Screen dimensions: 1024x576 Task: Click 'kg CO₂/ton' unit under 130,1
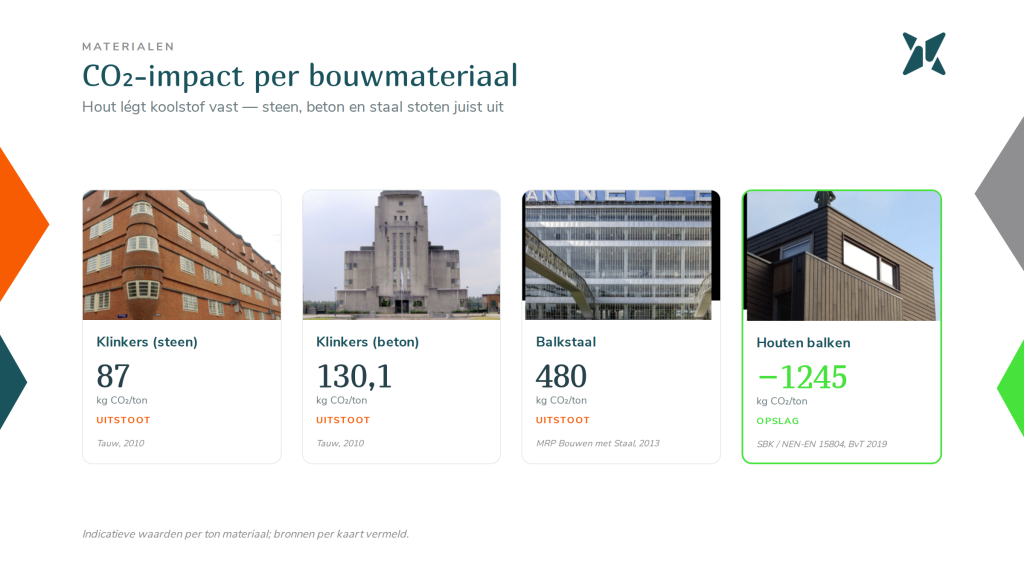(x=342, y=400)
